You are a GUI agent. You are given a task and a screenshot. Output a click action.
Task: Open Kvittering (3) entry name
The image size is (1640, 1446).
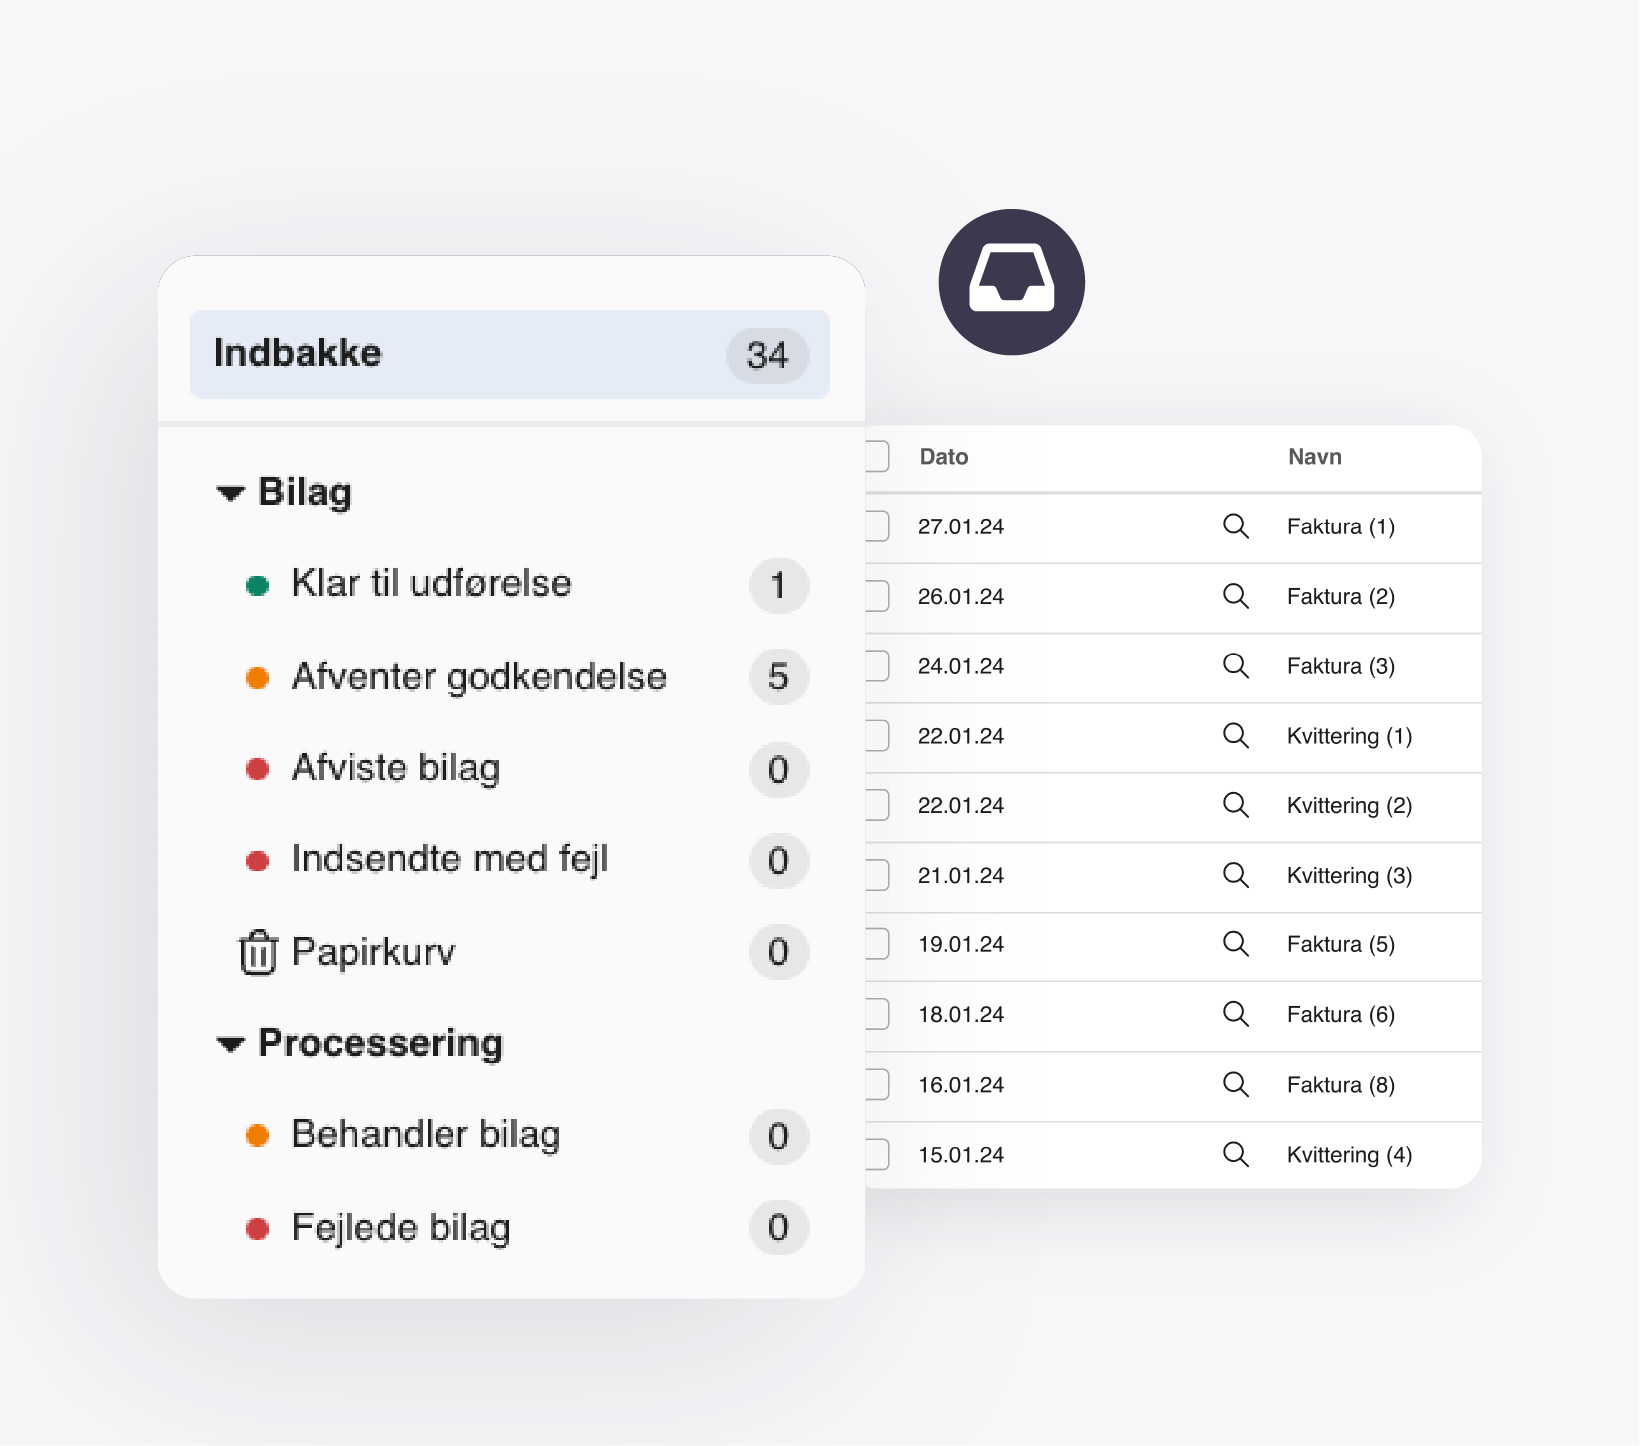point(1350,876)
